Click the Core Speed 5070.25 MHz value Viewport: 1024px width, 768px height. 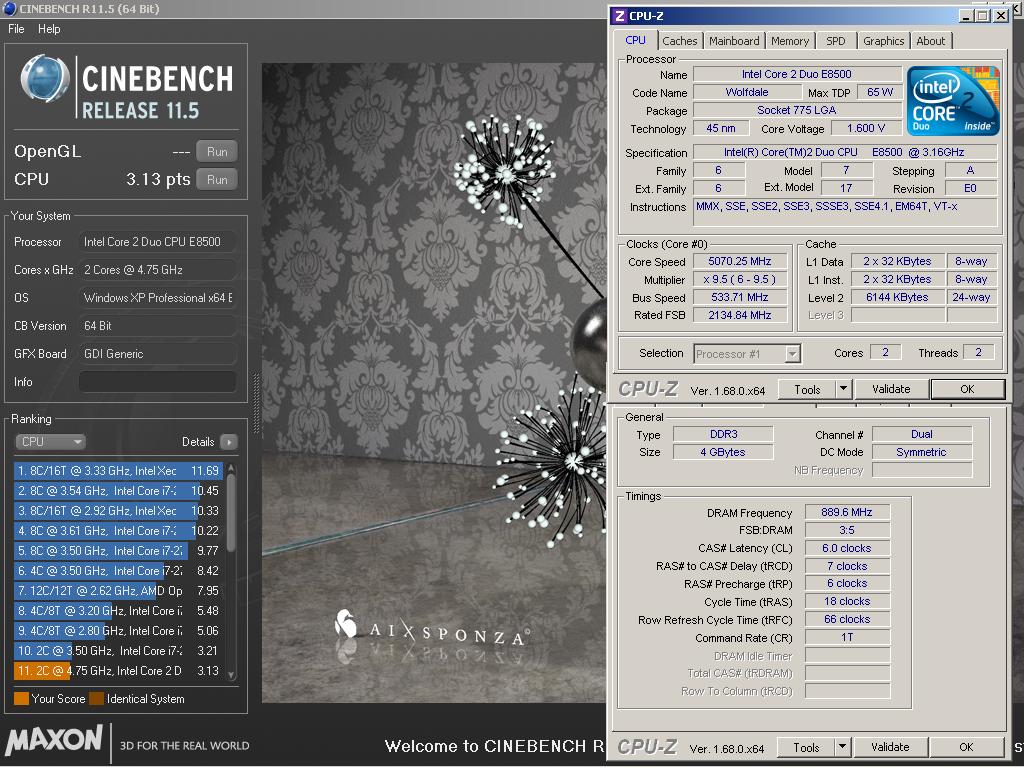click(740, 261)
